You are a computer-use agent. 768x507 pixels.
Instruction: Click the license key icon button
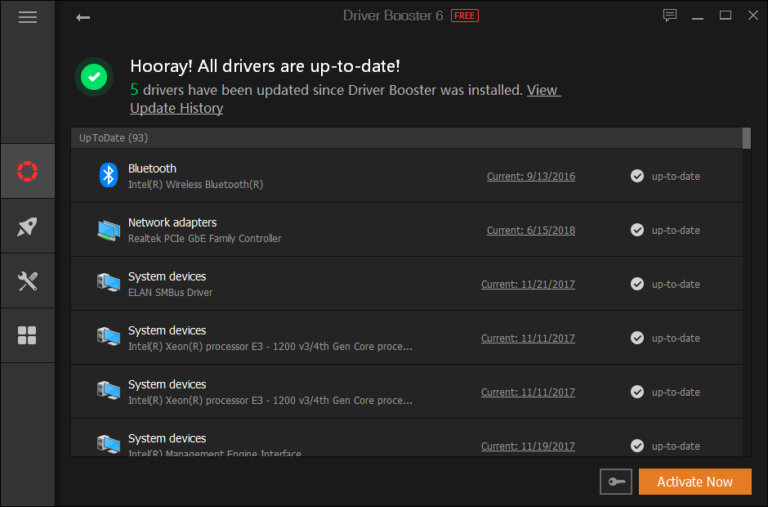coord(615,482)
